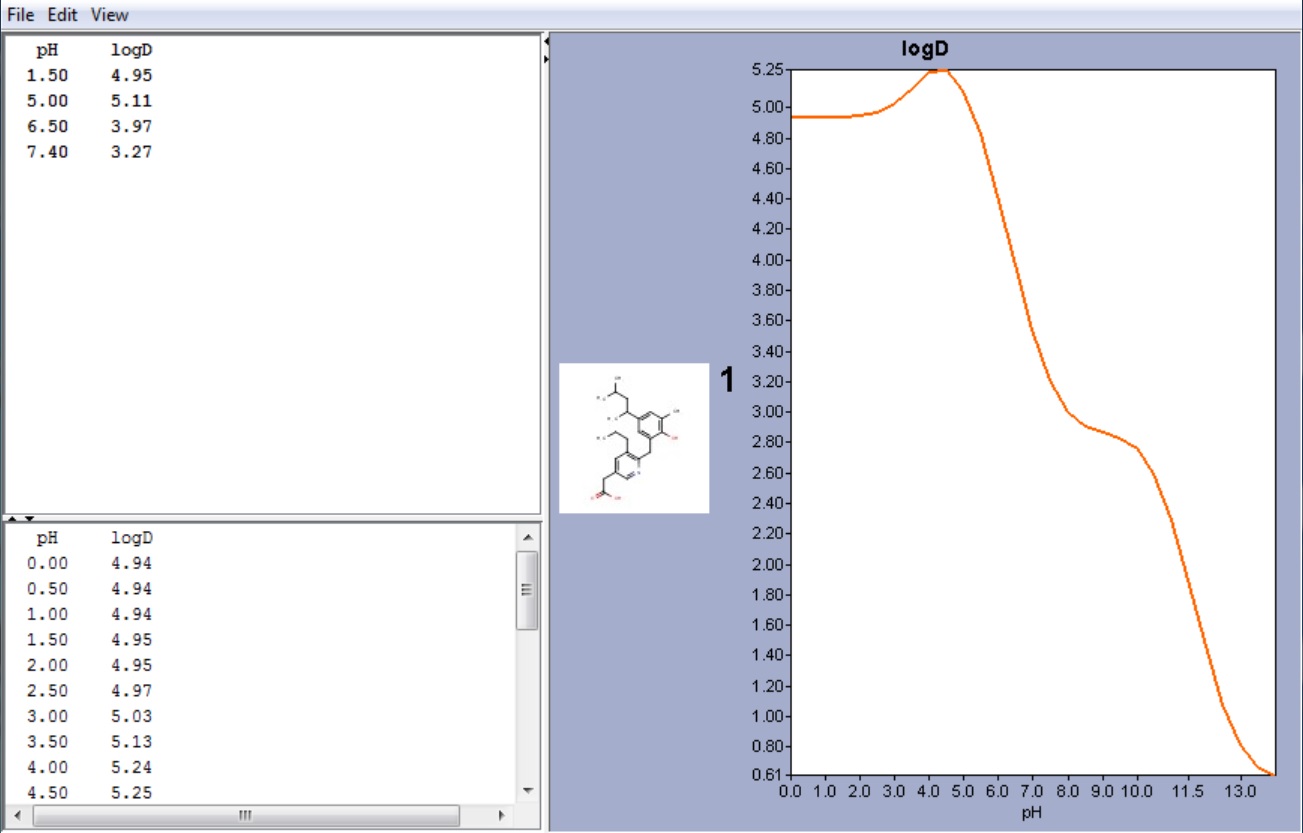Open the View menu

tap(109, 15)
